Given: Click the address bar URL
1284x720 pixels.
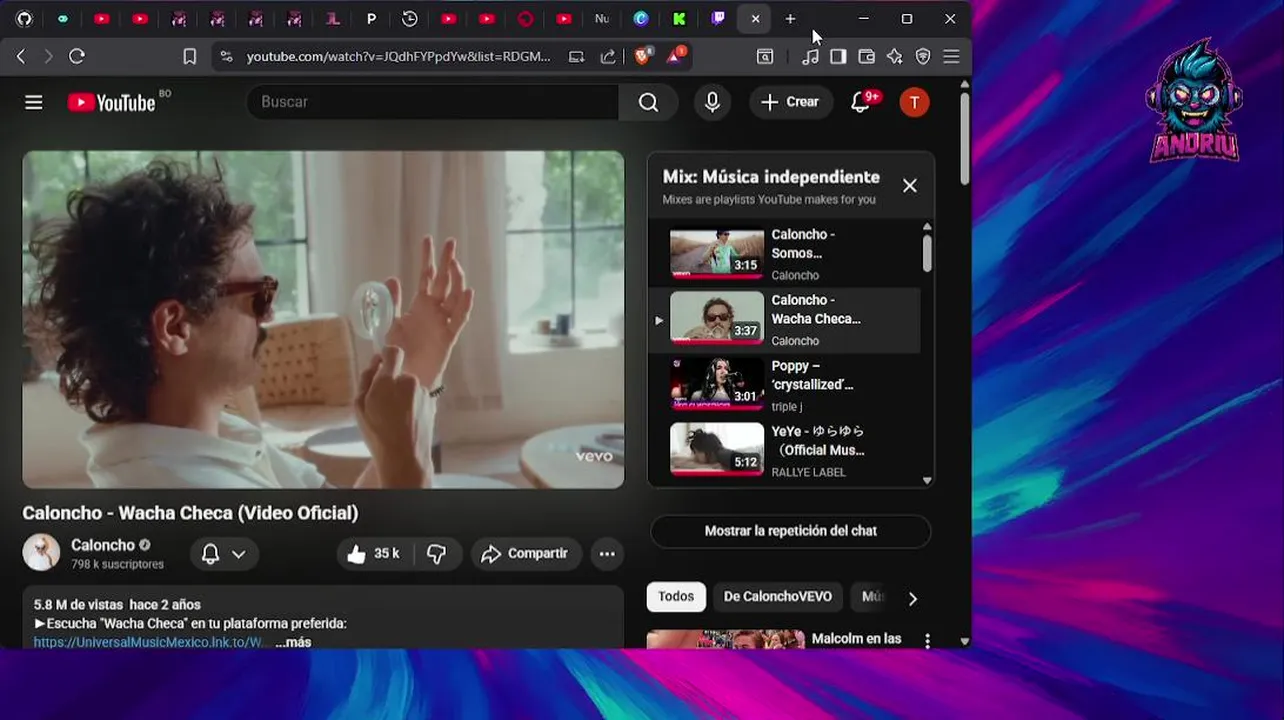Looking at the screenshot, I should point(398,56).
